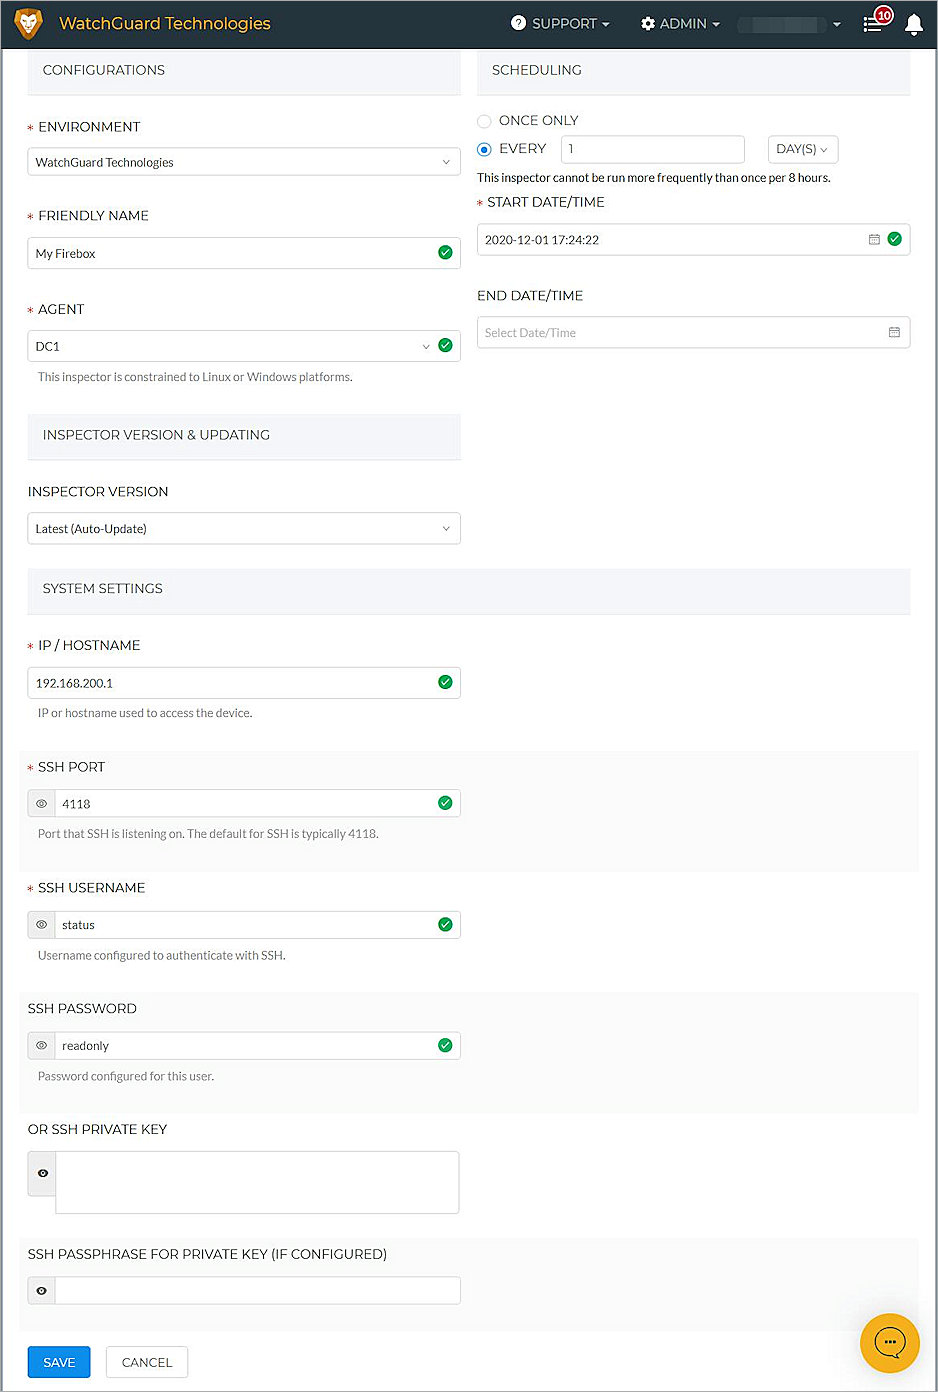Open the chat bubble in bottom corner
Image resolution: width=938 pixels, height=1392 pixels.
pos(889,1343)
